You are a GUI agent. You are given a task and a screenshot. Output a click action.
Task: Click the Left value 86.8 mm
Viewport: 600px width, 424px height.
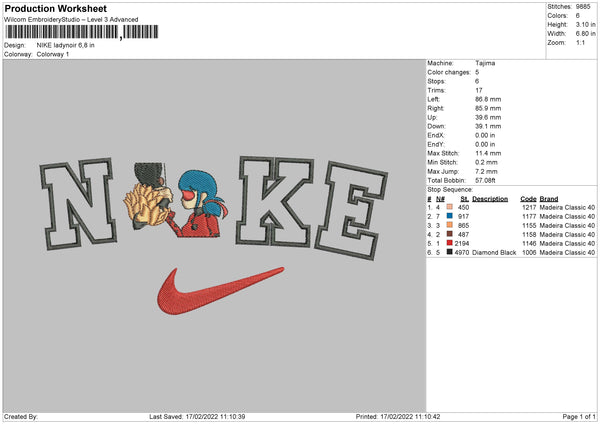coord(488,99)
